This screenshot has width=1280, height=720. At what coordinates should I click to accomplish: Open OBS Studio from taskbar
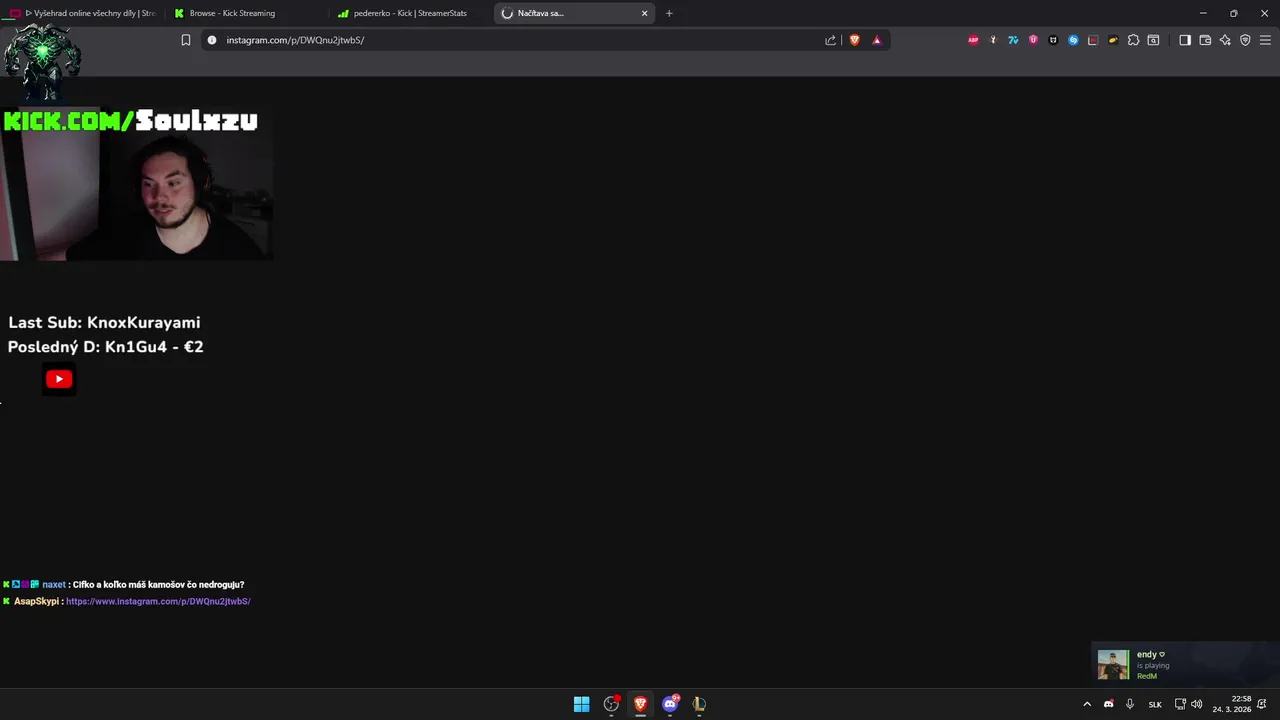coord(611,704)
